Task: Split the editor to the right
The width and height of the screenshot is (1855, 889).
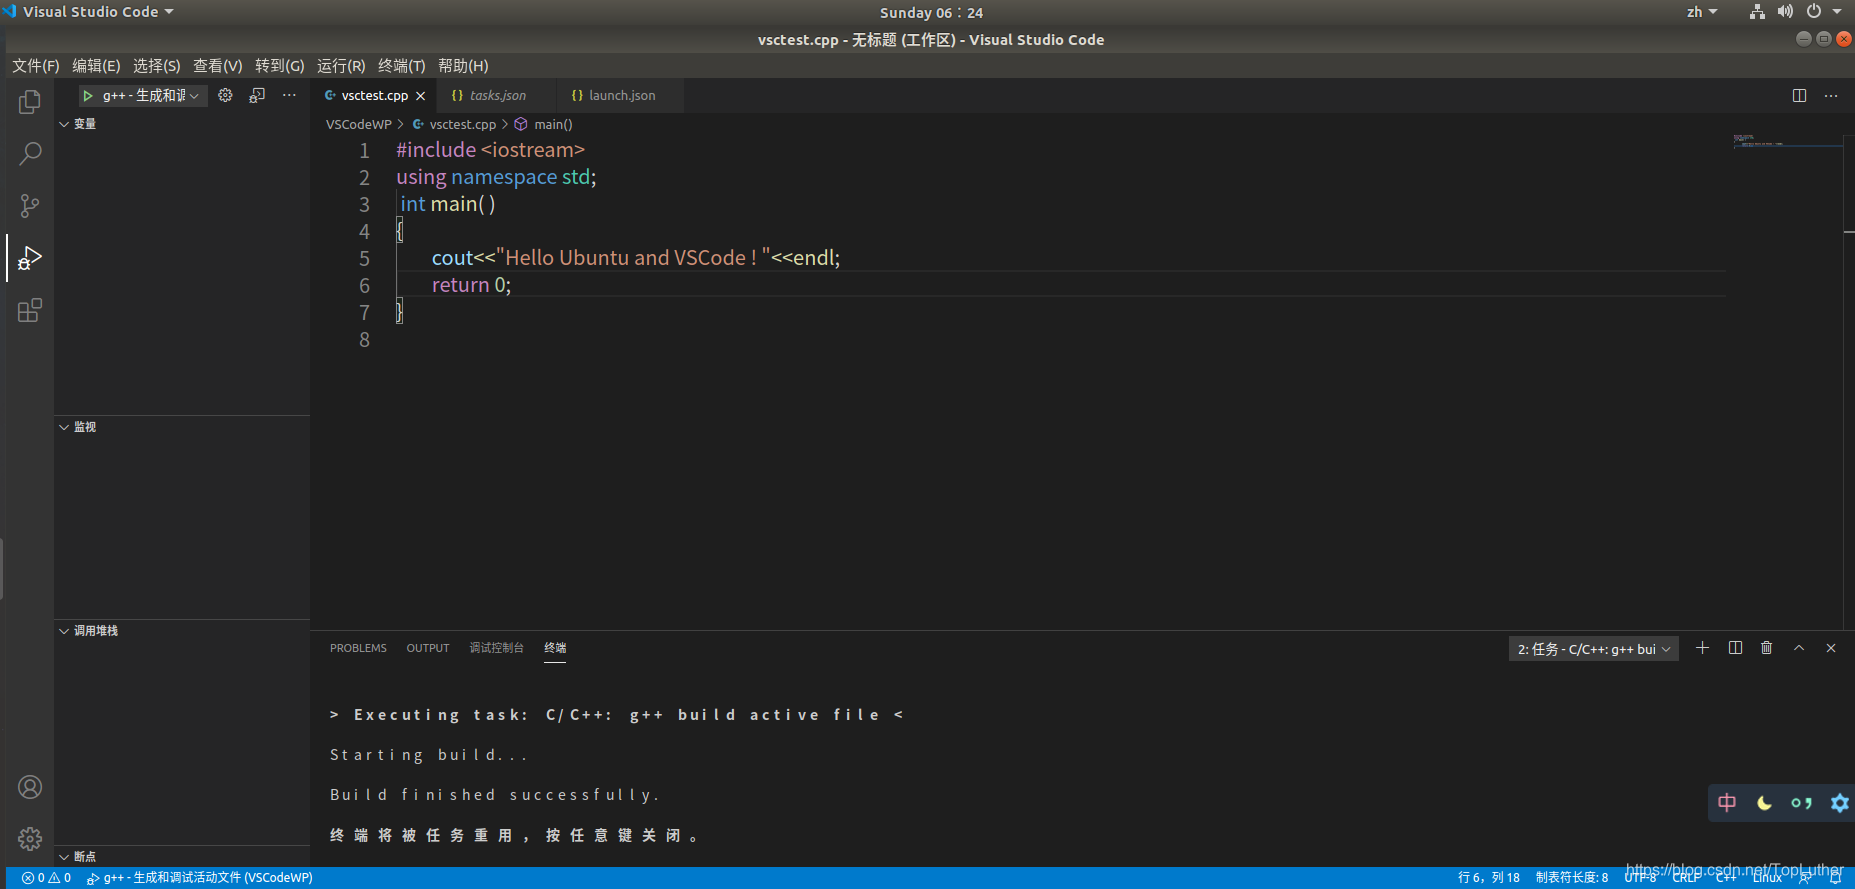Action: (1799, 95)
